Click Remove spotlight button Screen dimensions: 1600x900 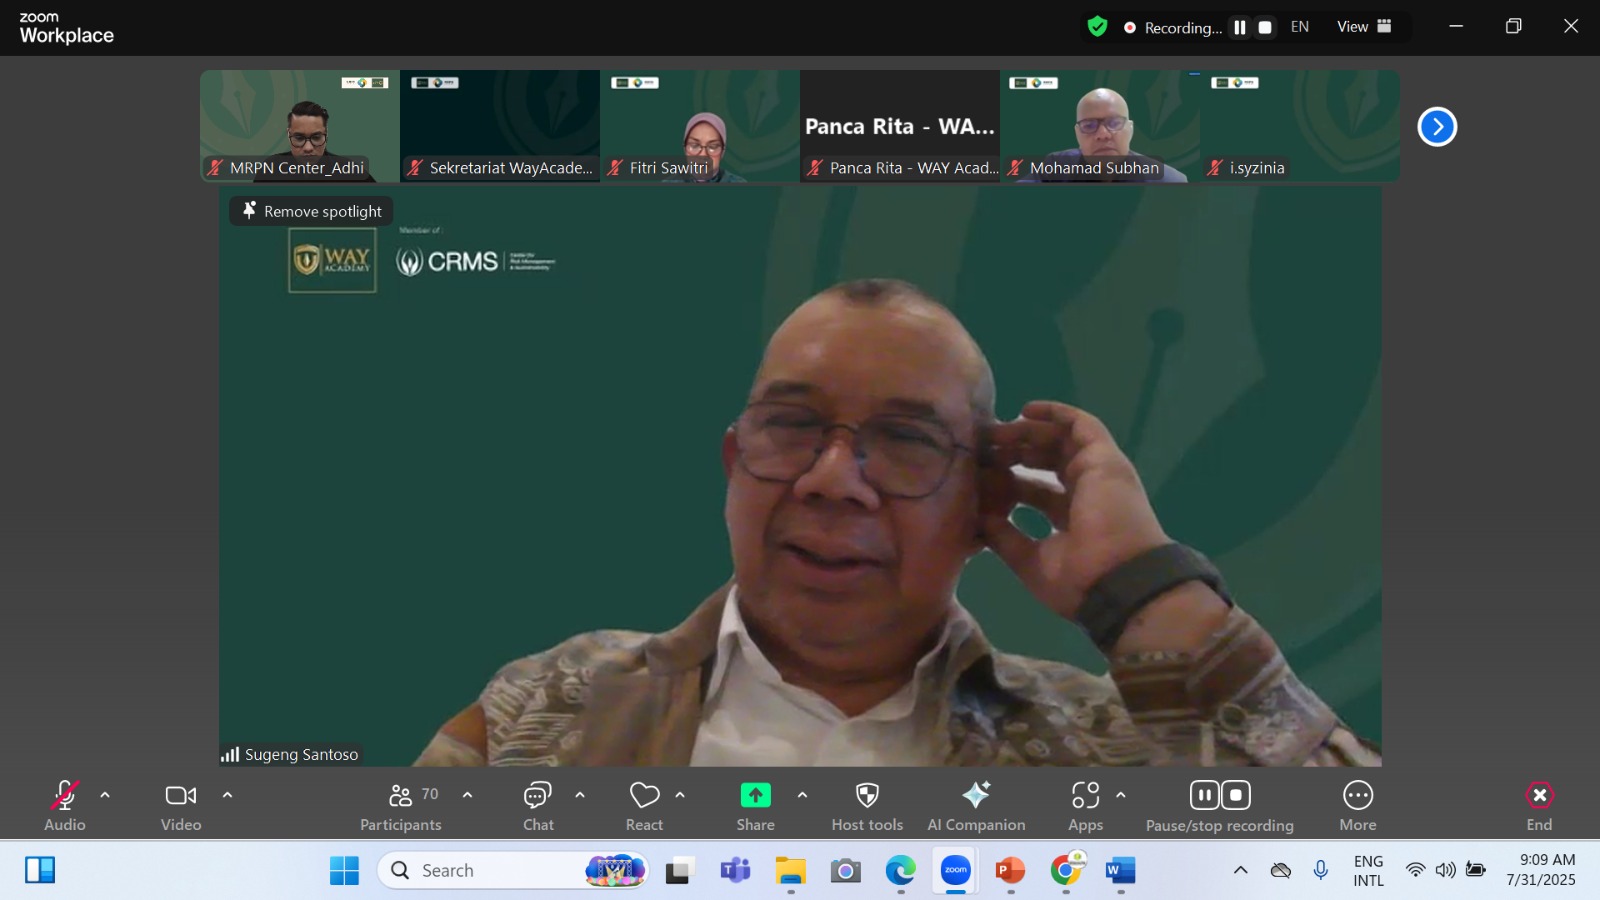tap(312, 211)
